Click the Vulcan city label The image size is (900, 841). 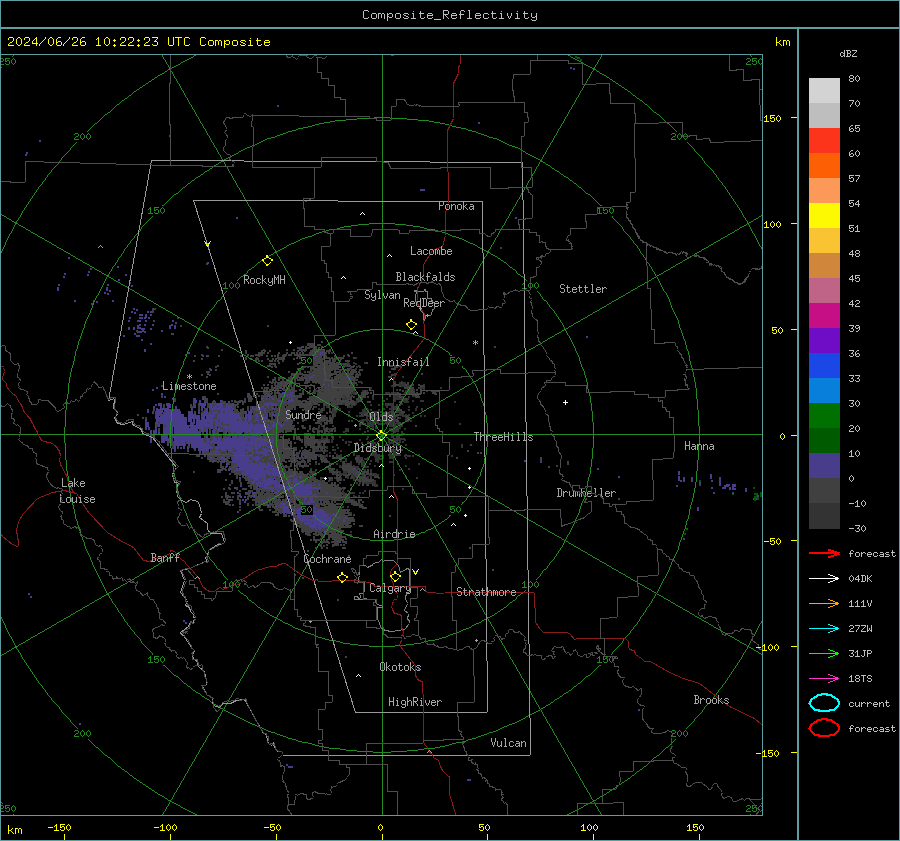[509, 743]
